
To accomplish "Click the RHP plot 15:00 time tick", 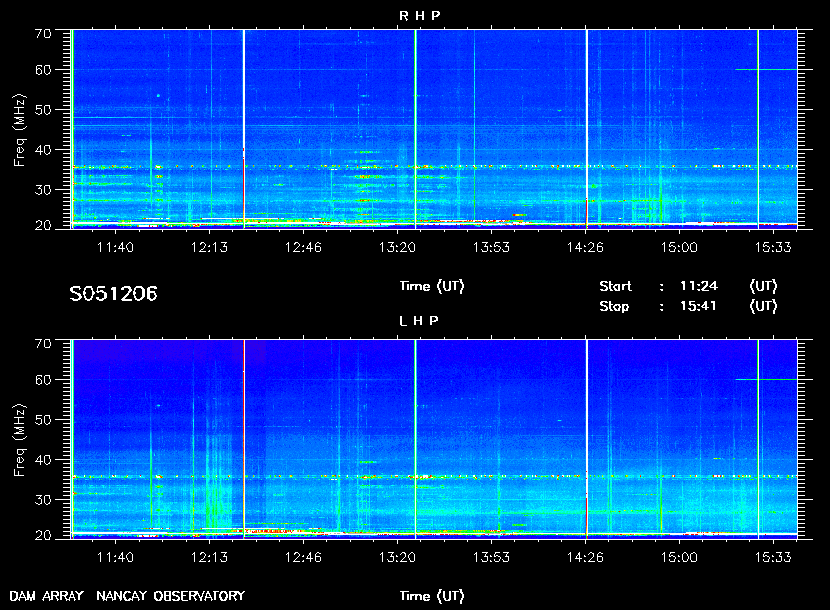I will [679, 247].
